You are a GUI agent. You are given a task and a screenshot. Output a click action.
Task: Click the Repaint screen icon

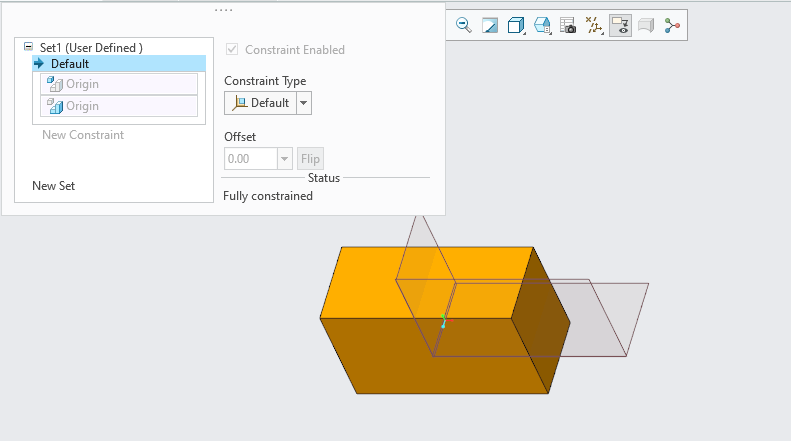(490, 25)
